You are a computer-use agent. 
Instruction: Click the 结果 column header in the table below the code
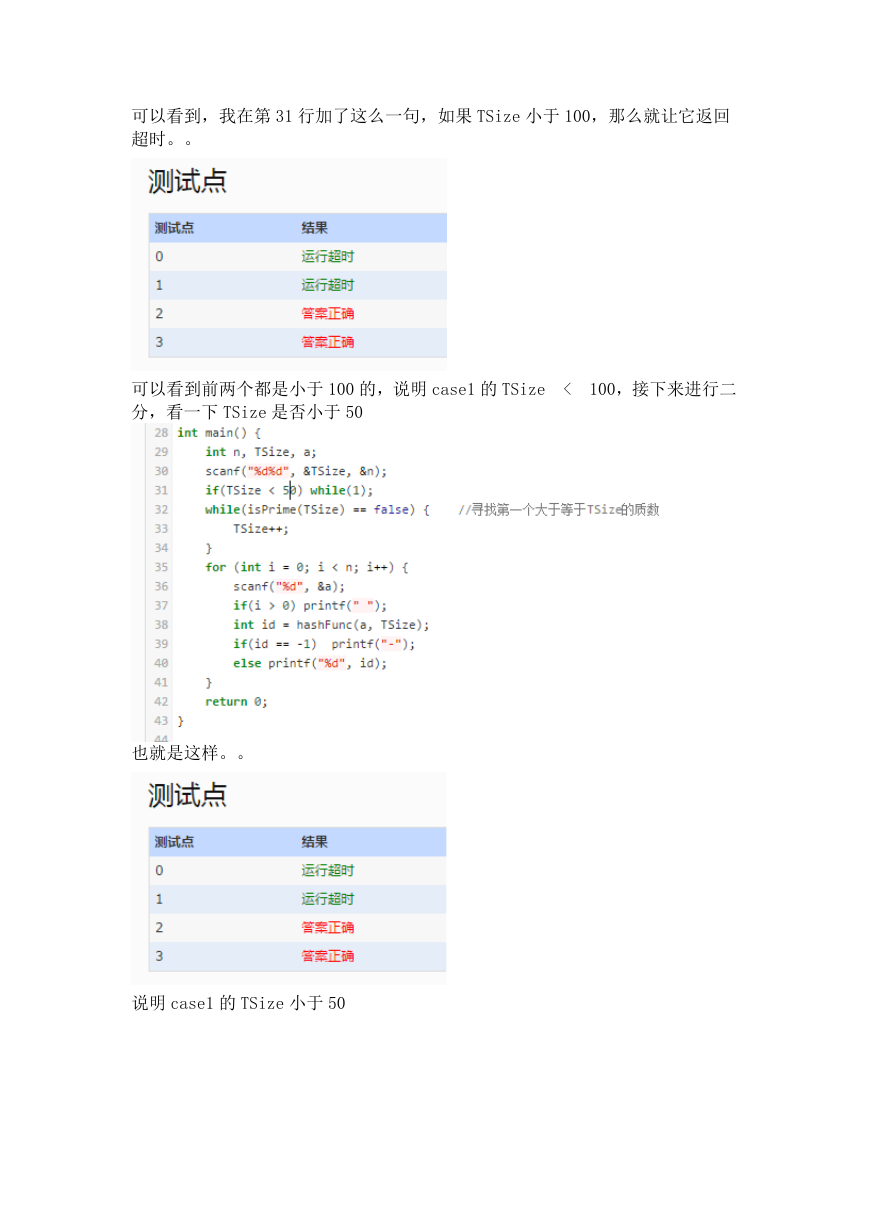click(315, 842)
